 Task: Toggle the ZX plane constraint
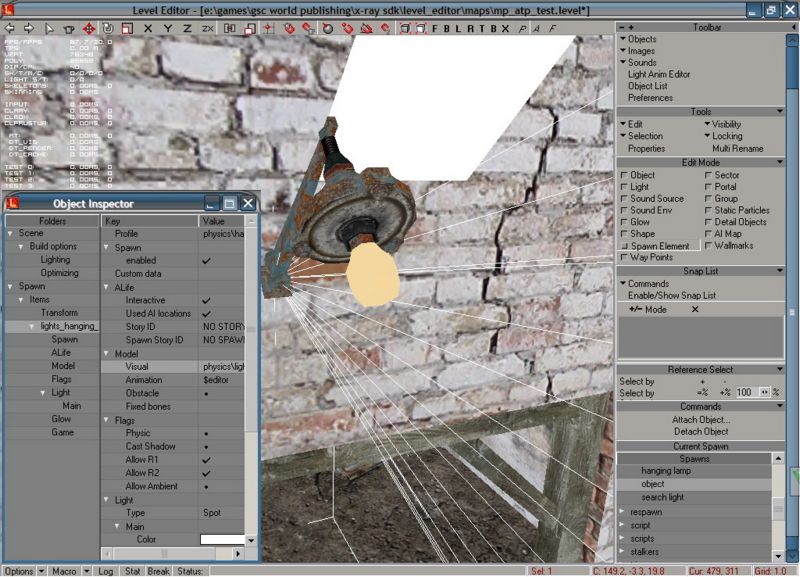(208, 29)
